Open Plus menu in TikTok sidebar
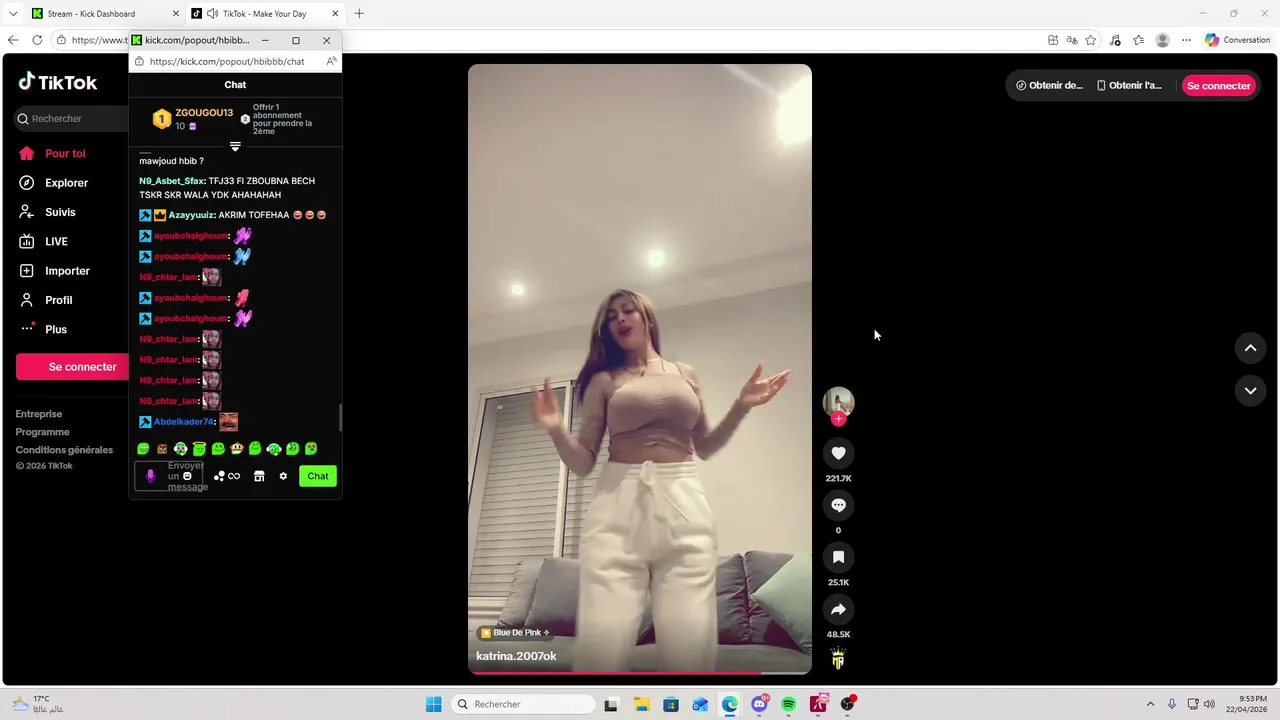 [55, 329]
